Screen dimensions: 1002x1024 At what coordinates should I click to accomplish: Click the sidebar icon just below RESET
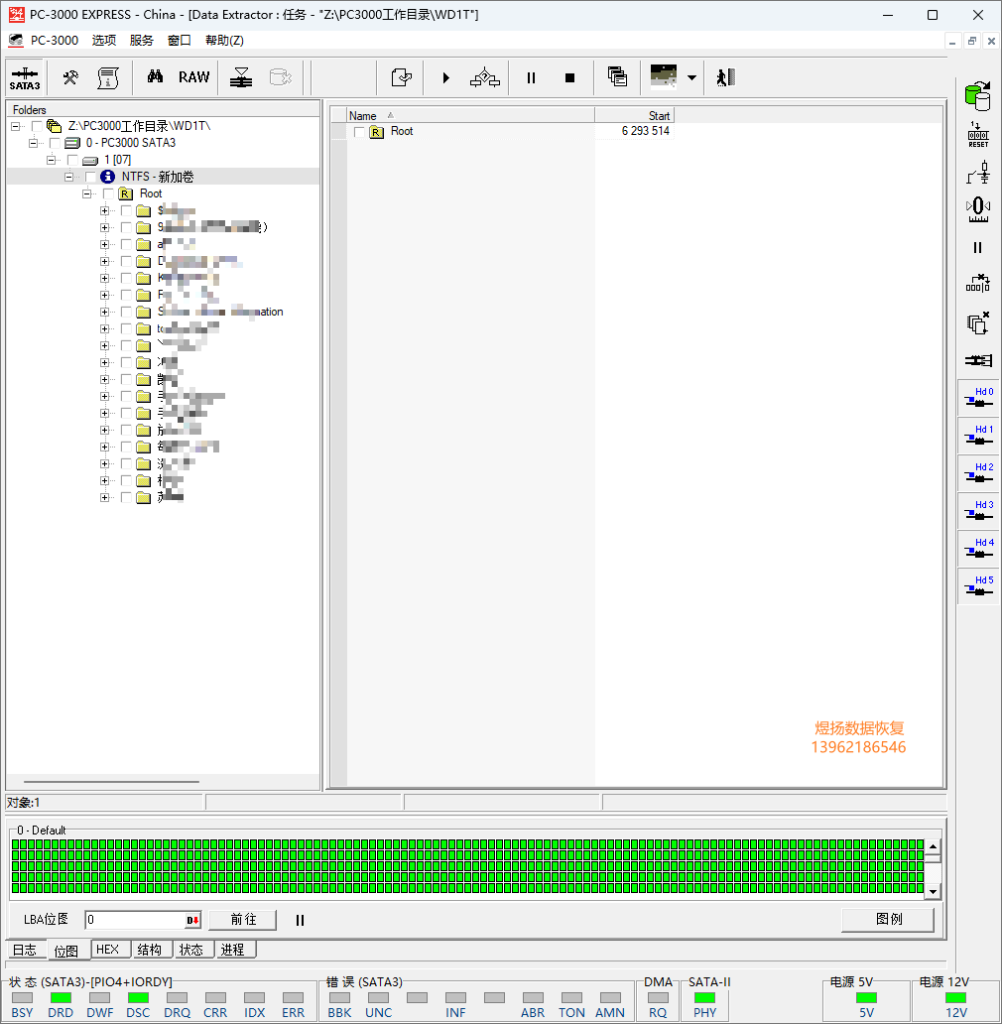point(978,173)
